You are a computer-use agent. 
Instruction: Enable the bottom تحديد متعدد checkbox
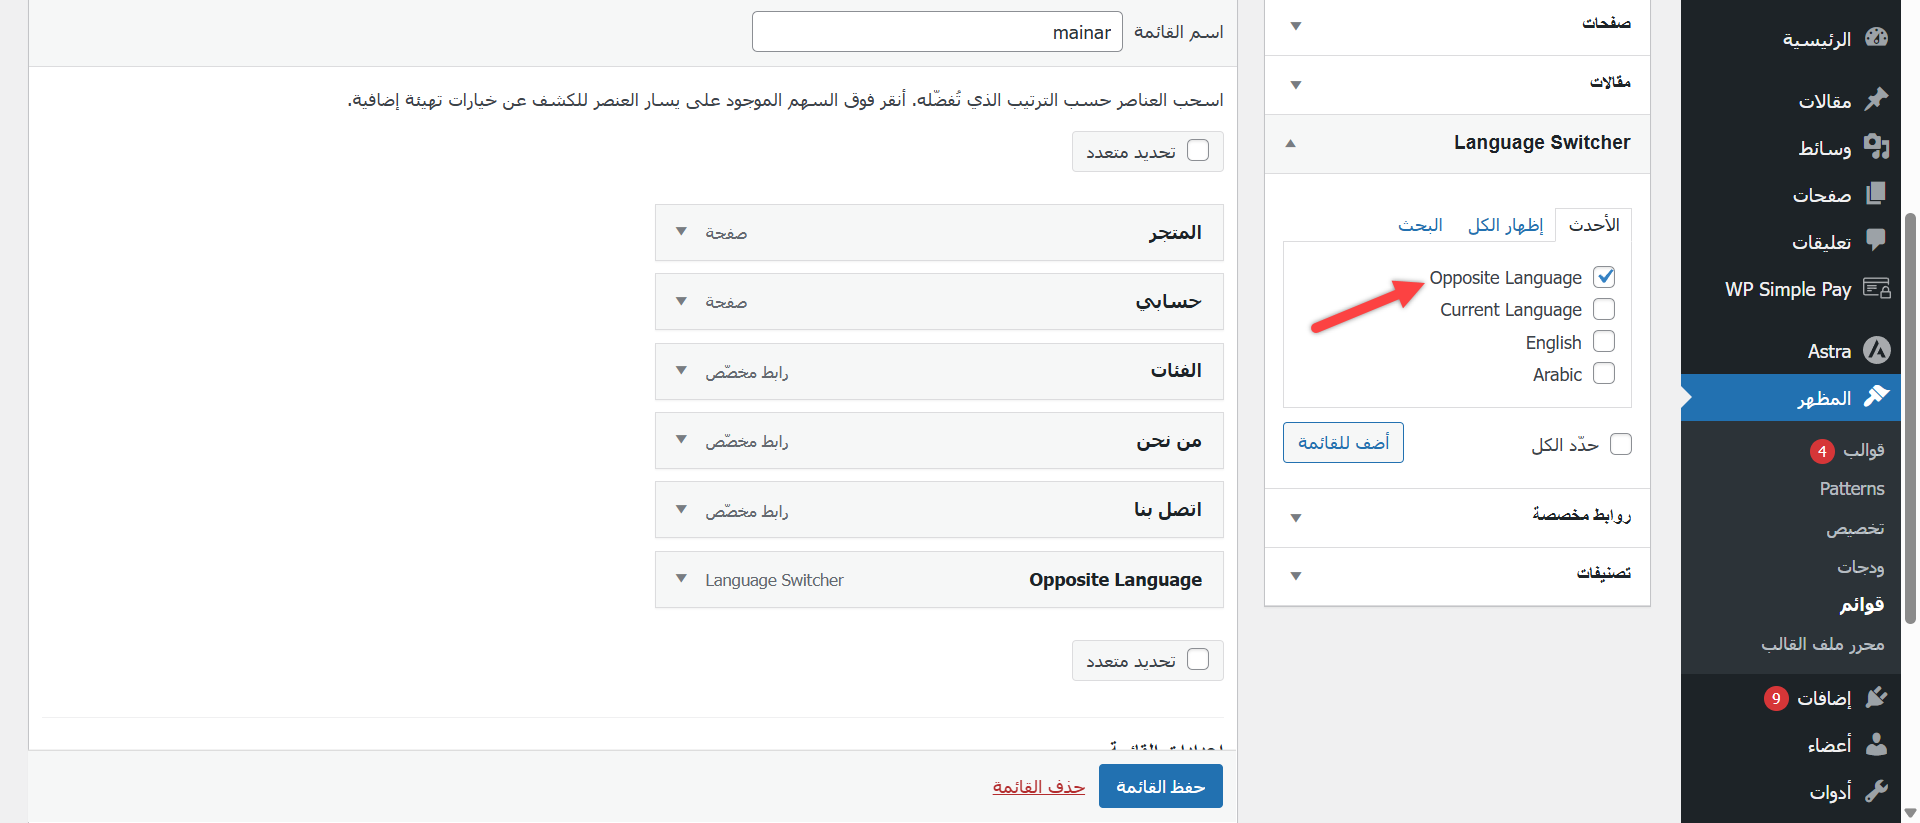[1198, 660]
